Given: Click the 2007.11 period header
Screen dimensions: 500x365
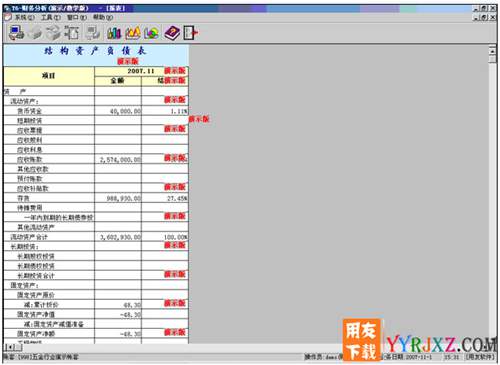Looking at the screenshot, I should pyautogui.click(x=141, y=71).
